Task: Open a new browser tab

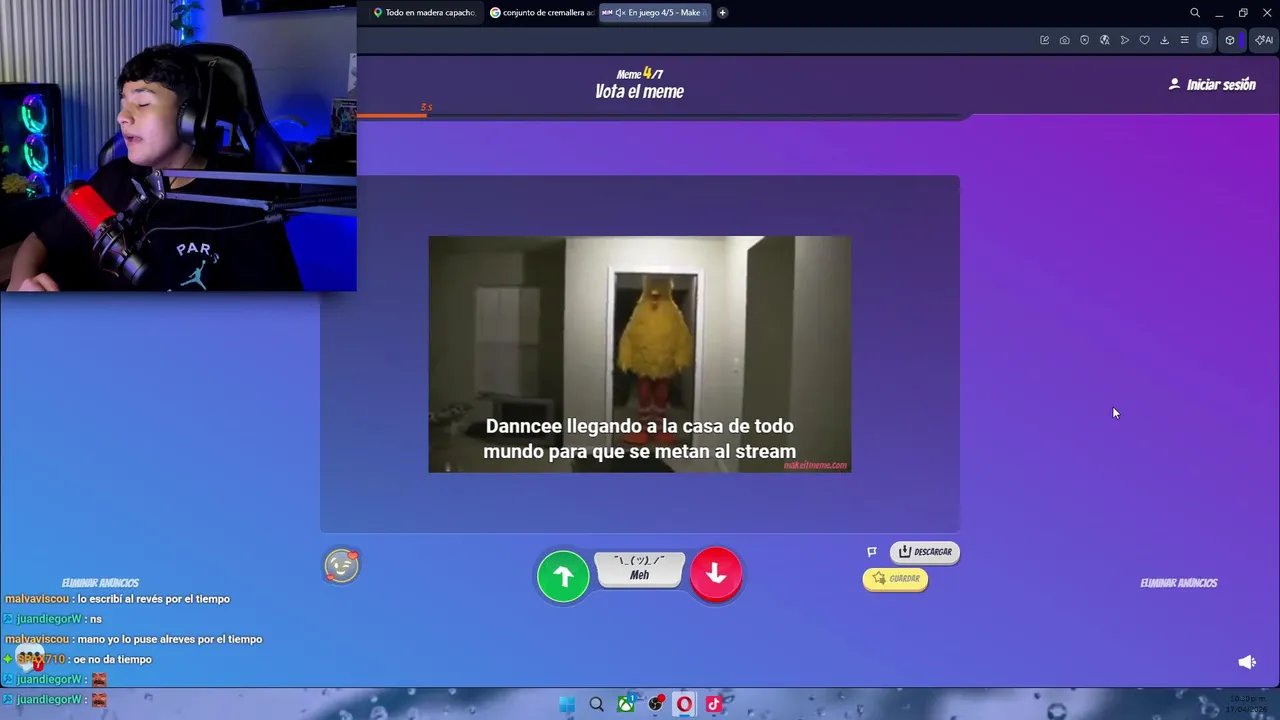Action: (x=722, y=13)
